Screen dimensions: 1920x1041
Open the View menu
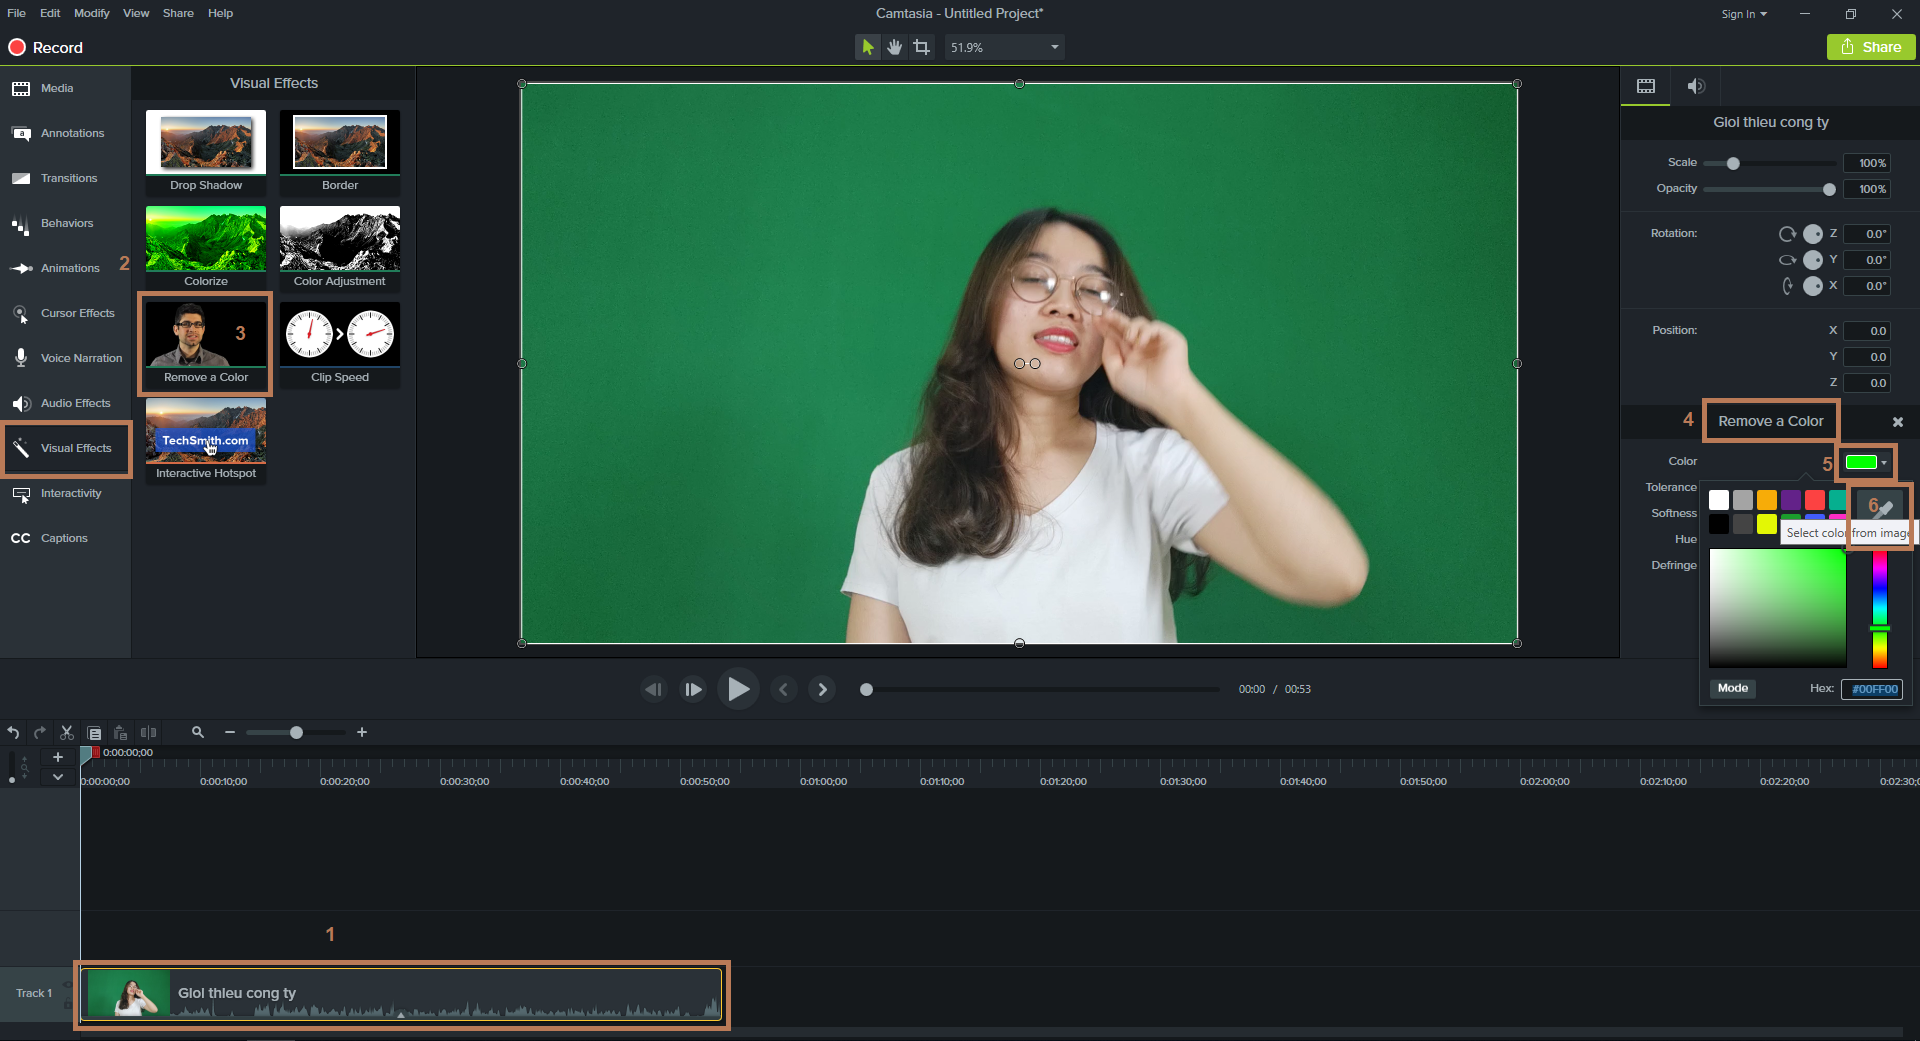136,13
